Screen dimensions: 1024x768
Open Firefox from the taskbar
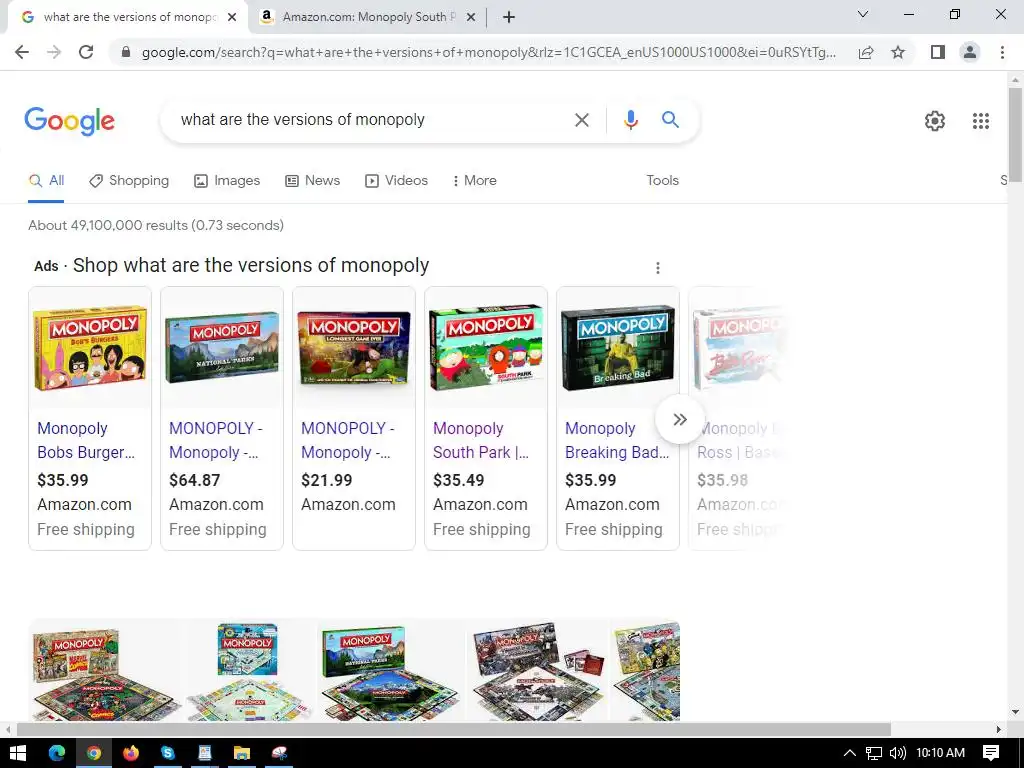pyautogui.click(x=131, y=753)
